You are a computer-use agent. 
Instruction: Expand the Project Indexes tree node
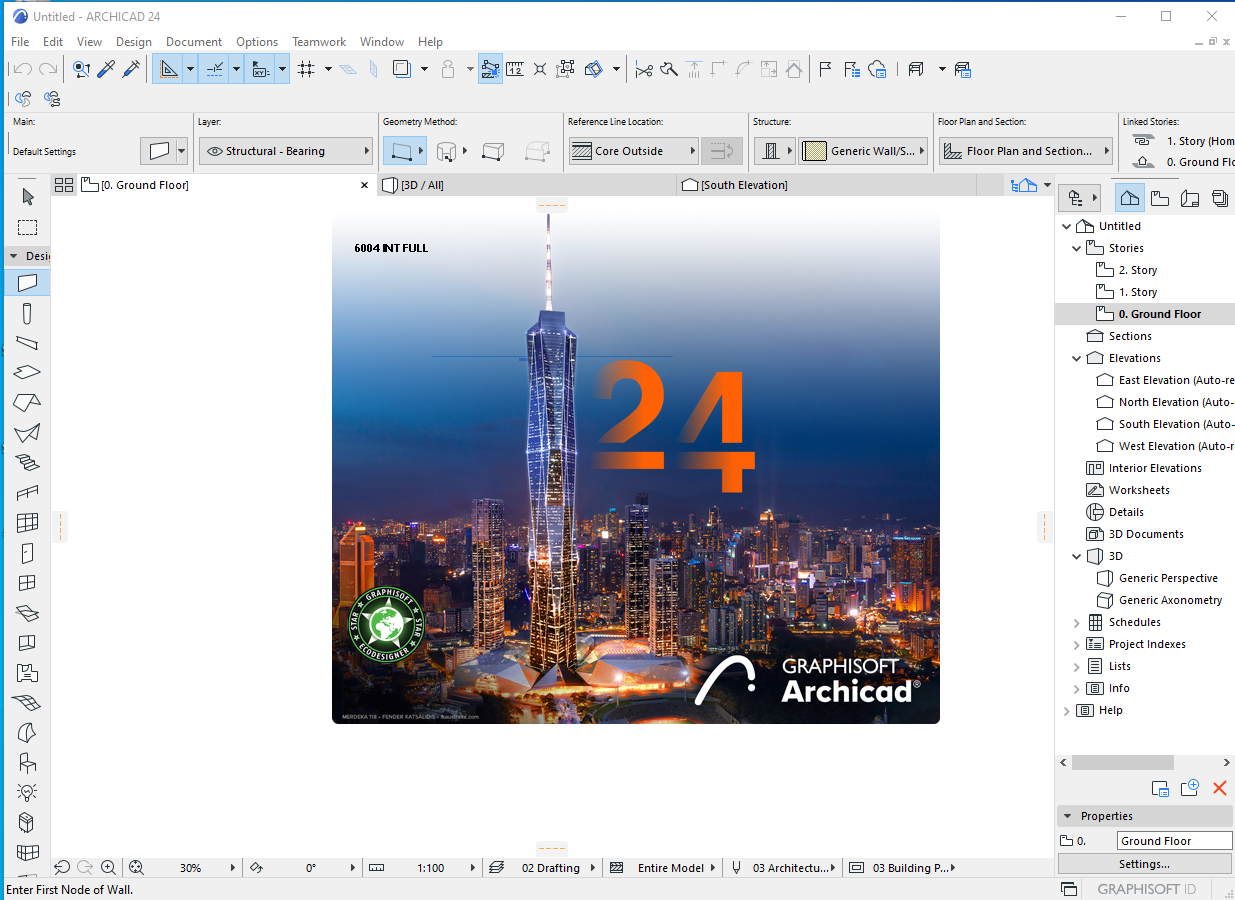coord(1077,644)
